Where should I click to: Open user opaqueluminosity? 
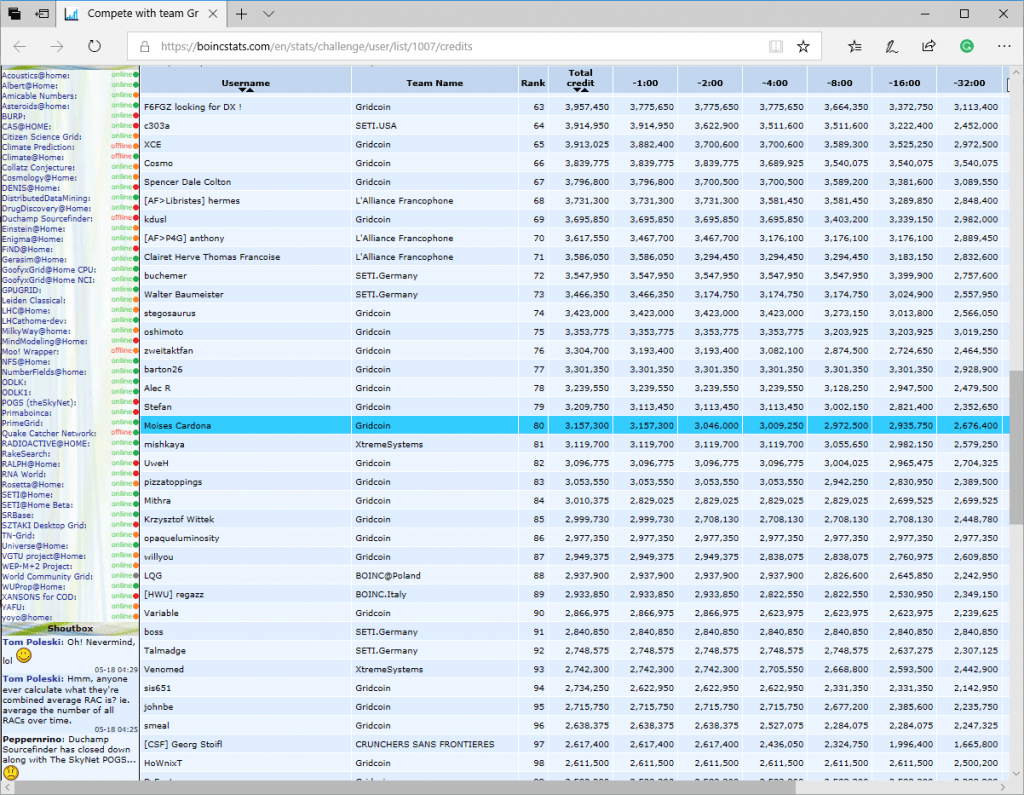click(x=182, y=538)
